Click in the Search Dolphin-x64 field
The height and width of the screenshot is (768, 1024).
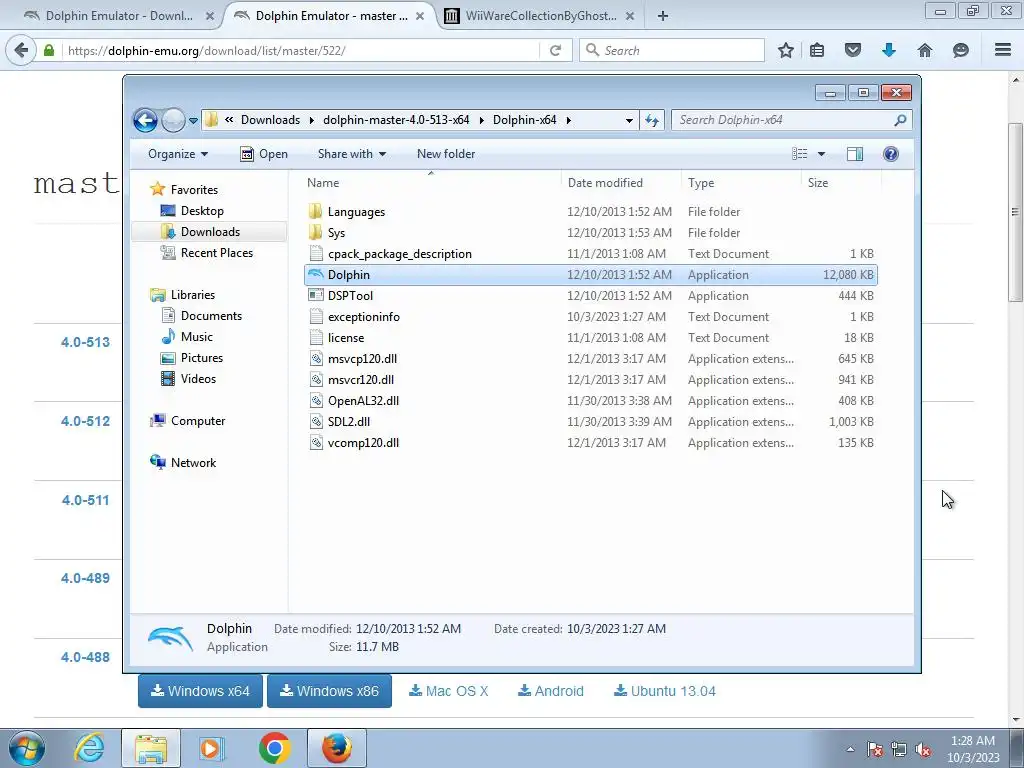pos(784,120)
